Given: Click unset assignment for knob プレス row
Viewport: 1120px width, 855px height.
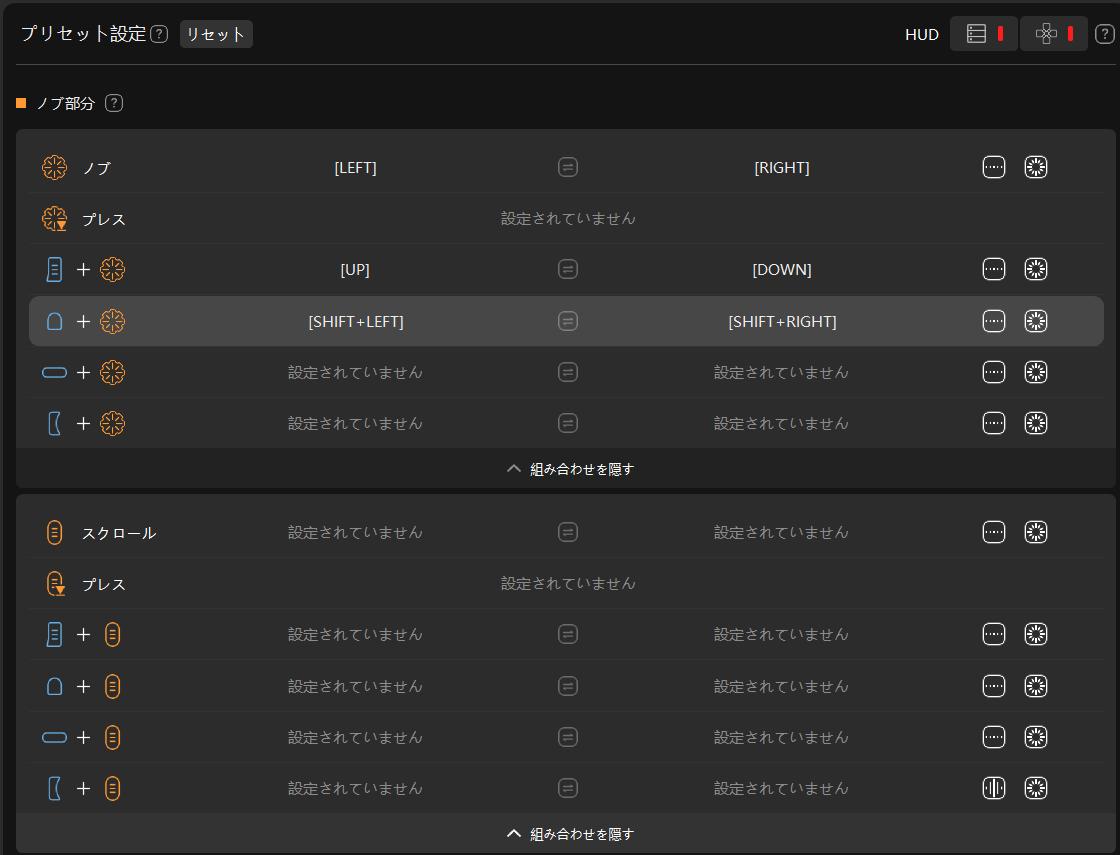Looking at the screenshot, I should [x=568, y=219].
